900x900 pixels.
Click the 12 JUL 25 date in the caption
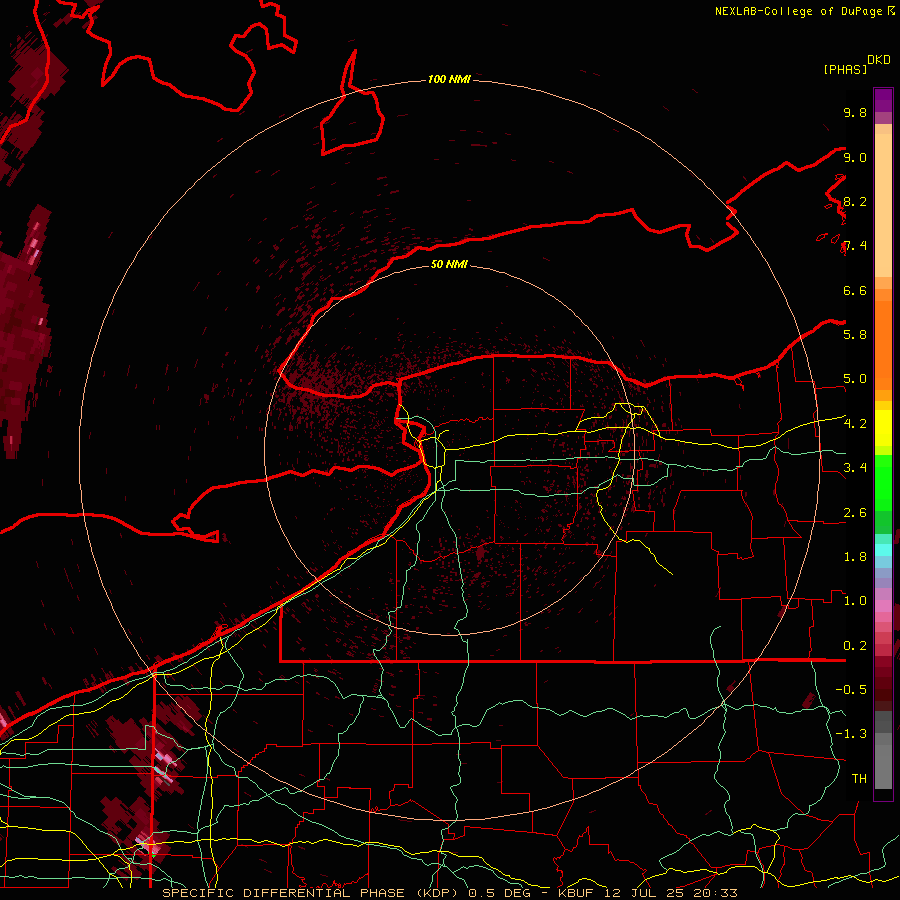[644, 893]
